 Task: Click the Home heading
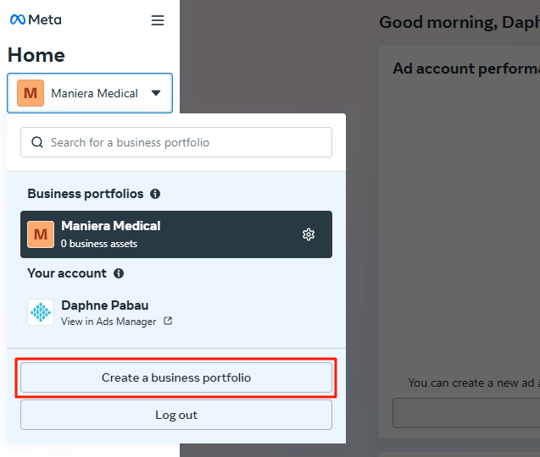(36, 55)
